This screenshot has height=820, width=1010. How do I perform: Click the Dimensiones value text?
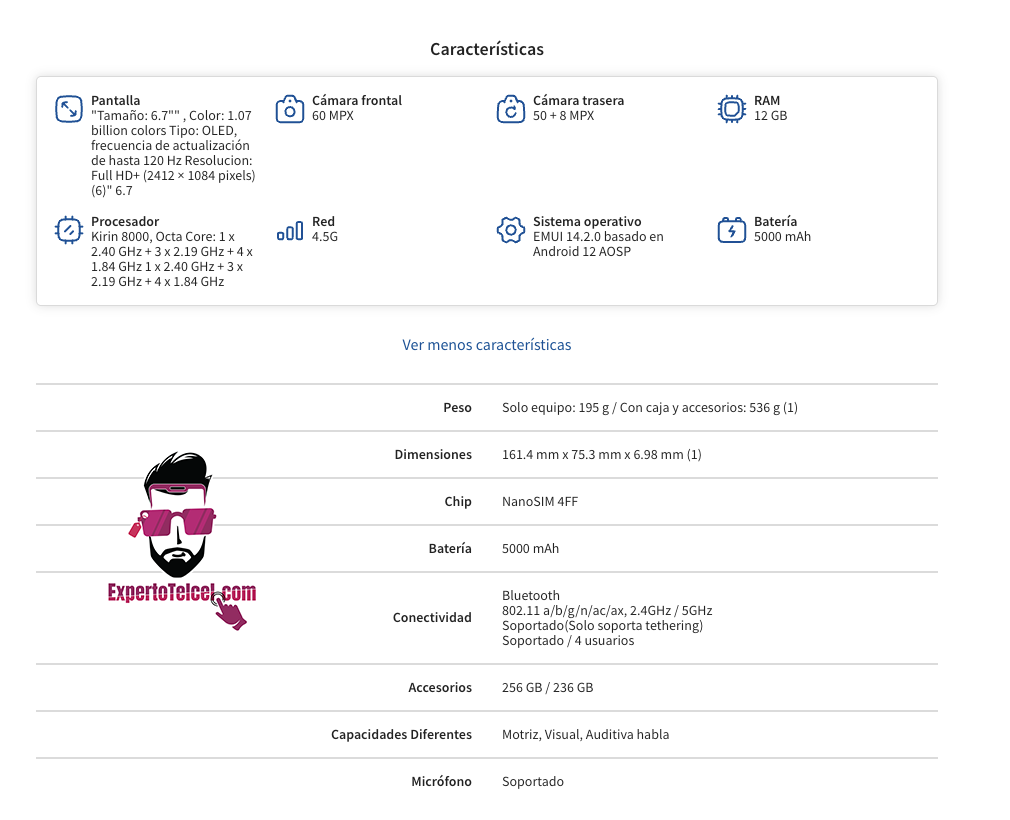(x=602, y=454)
